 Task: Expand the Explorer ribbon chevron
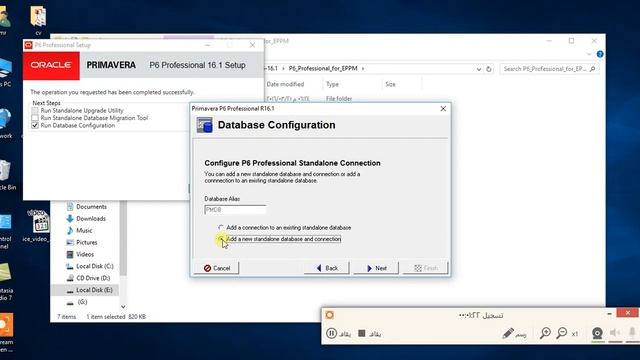pos(589,54)
